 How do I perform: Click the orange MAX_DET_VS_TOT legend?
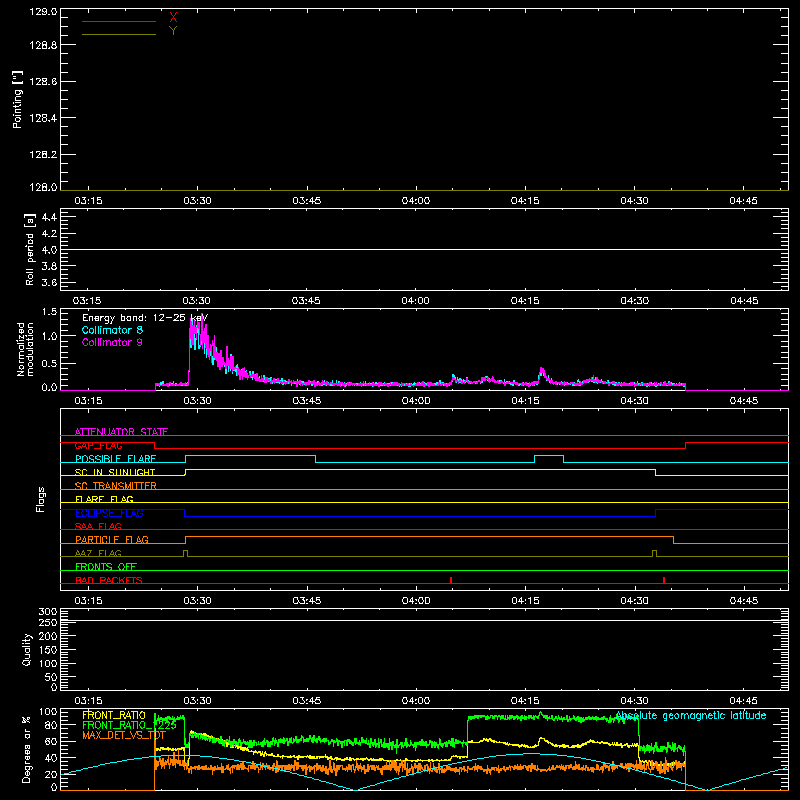(x=124, y=736)
